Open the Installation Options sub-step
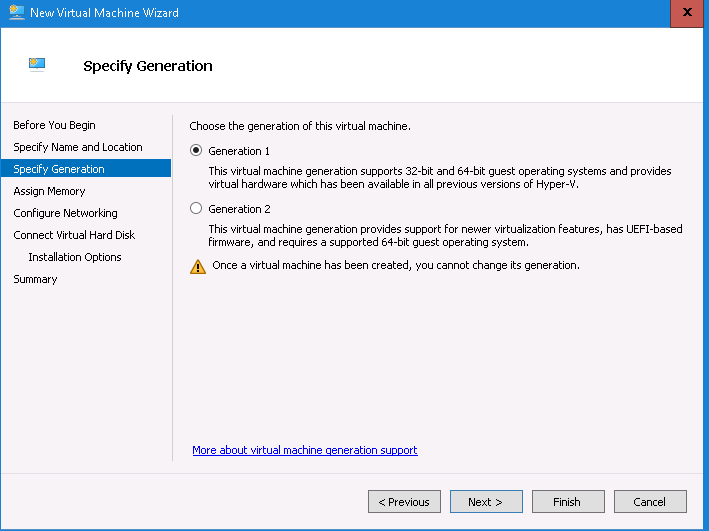This screenshot has height=531, width=709. tap(75, 257)
